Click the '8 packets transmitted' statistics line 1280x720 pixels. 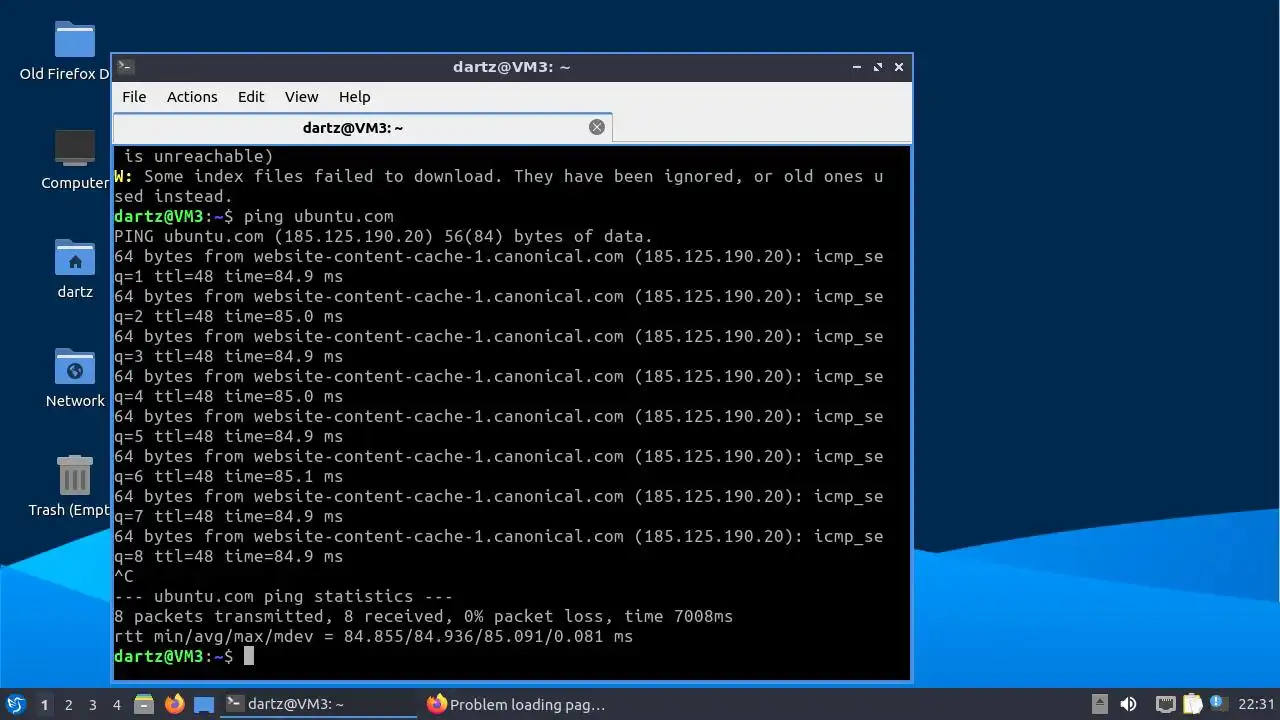pos(424,616)
